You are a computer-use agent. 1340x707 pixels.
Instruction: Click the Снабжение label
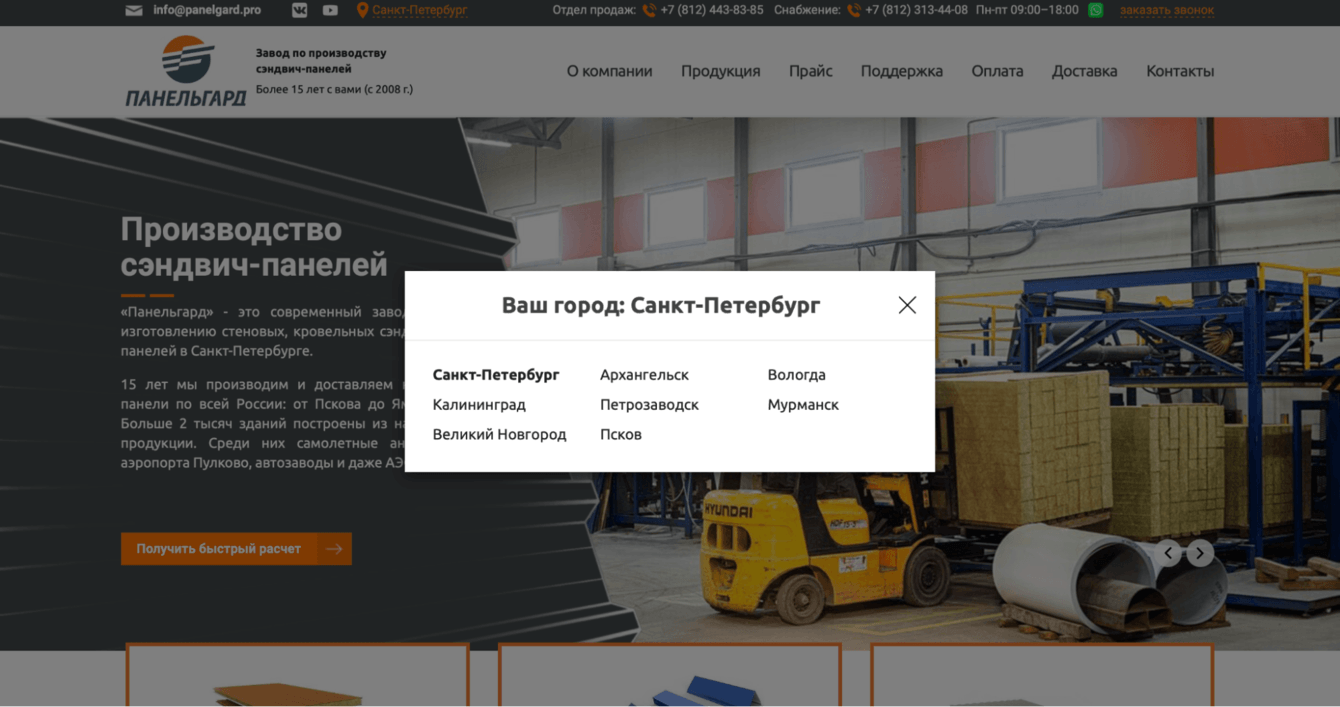point(807,10)
